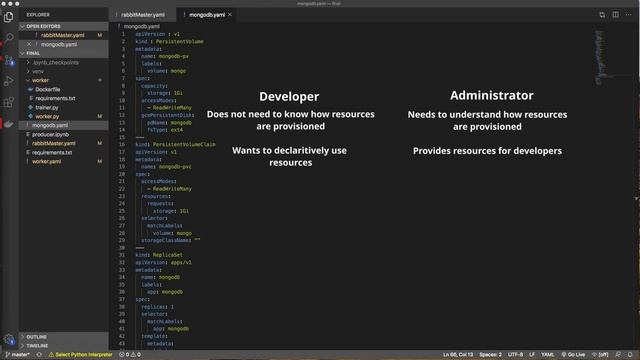Click the code minimap

click(x=599, y=57)
